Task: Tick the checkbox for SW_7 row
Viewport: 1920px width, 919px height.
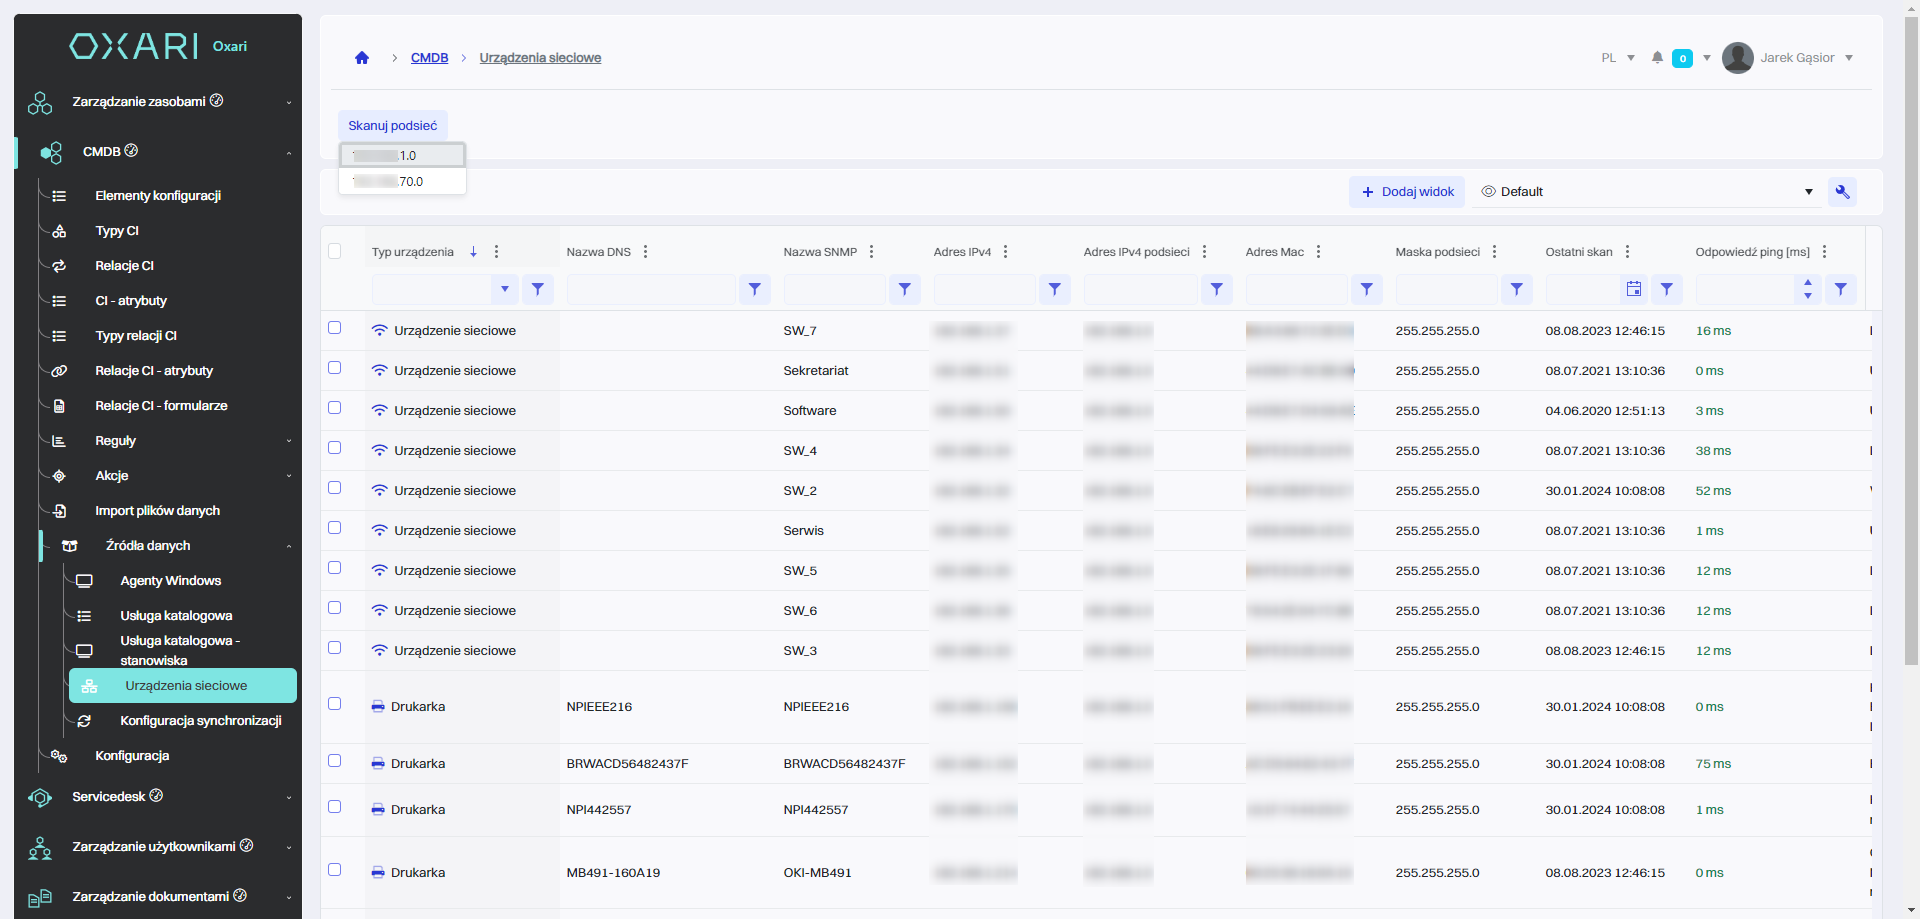Action: tap(335, 328)
